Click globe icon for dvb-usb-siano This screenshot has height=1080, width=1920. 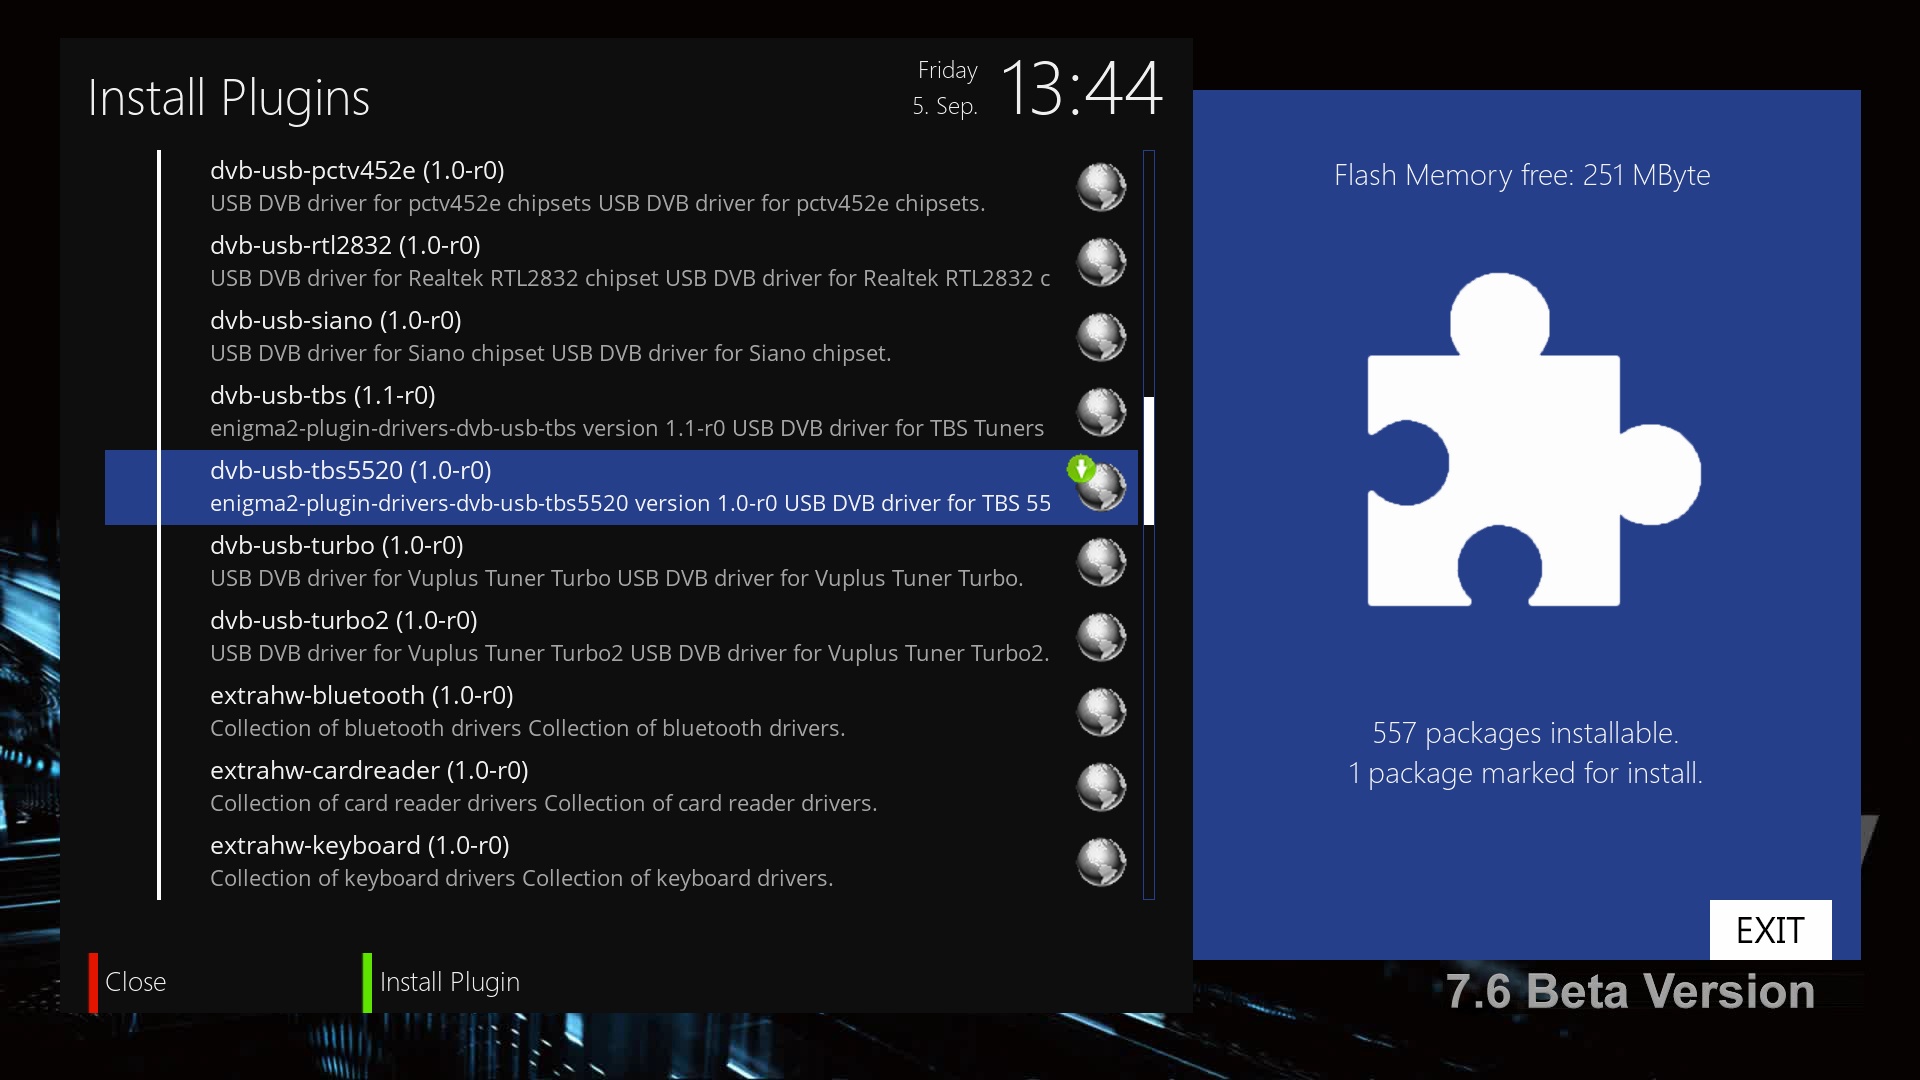[x=1101, y=337]
